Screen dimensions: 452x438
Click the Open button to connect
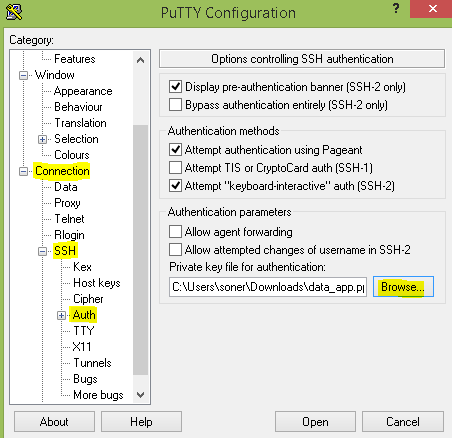point(315,422)
